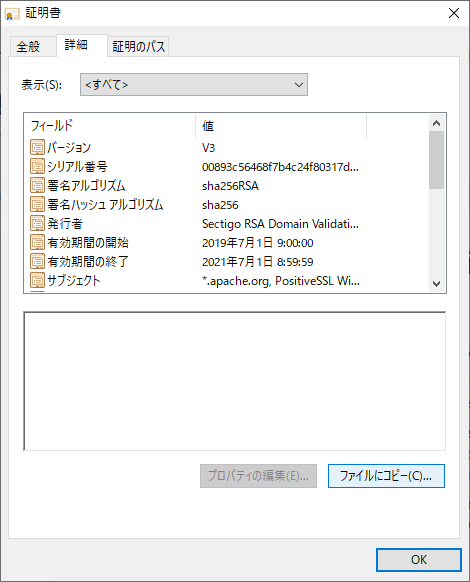
Task: Click the バージョン field icon
Action: (37, 147)
